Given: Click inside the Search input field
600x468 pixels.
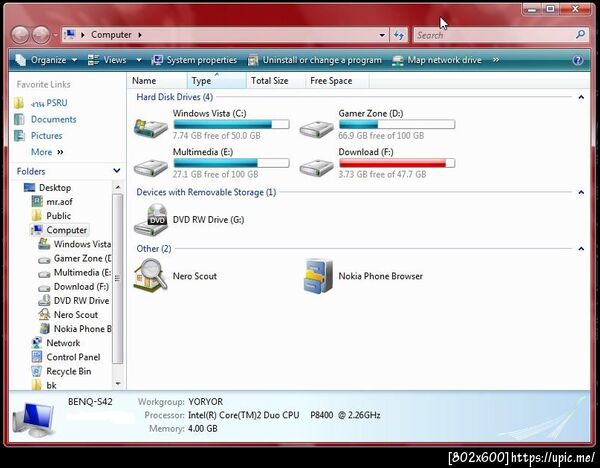Looking at the screenshot, I should 494,35.
